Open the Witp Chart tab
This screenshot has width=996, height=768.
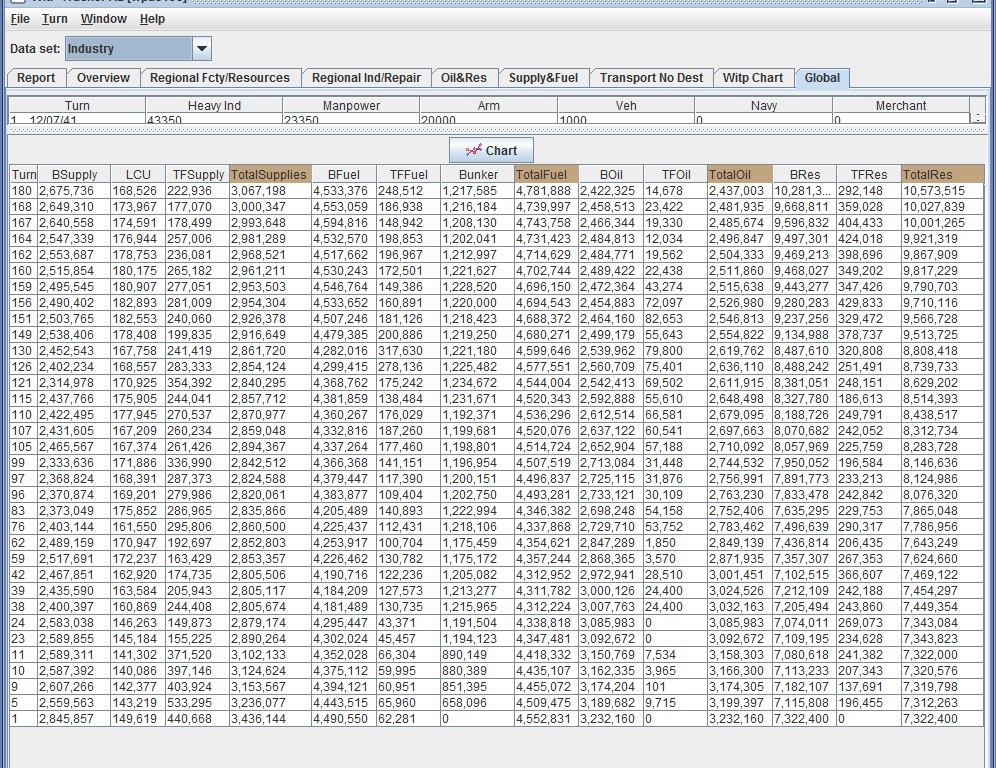click(x=753, y=77)
